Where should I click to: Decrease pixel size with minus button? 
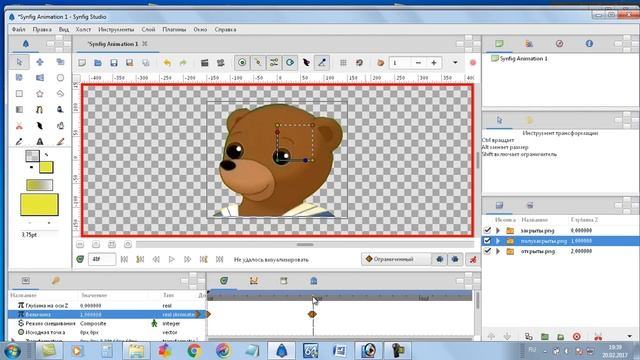click(418, 63)
